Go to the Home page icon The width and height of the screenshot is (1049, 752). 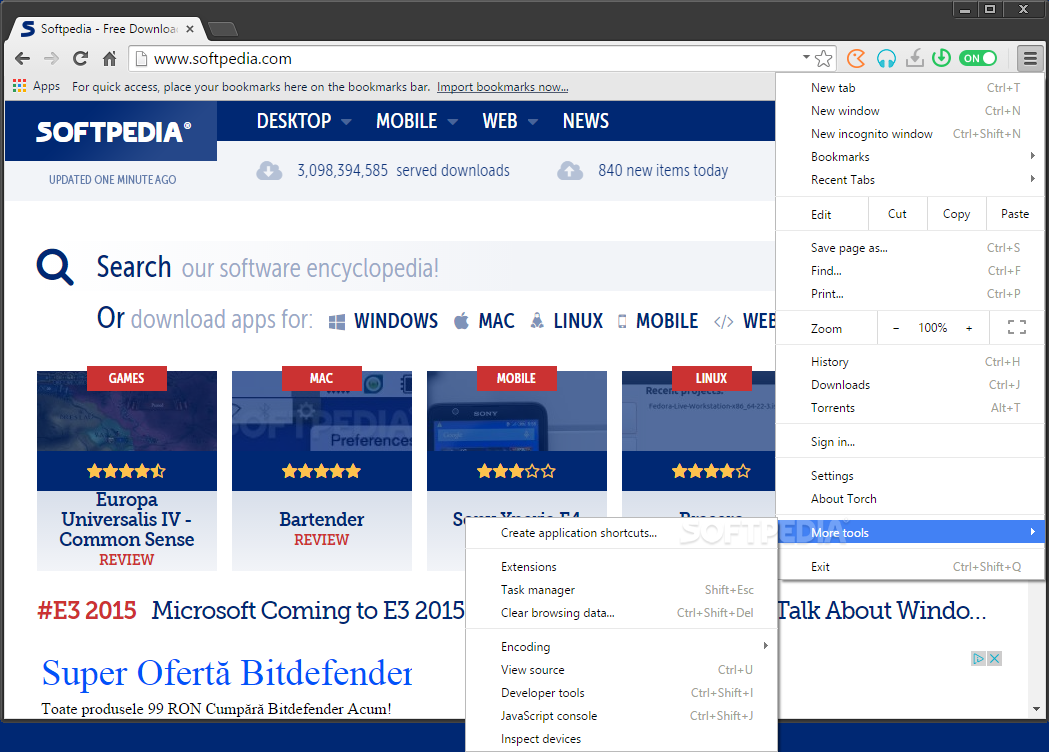tap(110, 59)
